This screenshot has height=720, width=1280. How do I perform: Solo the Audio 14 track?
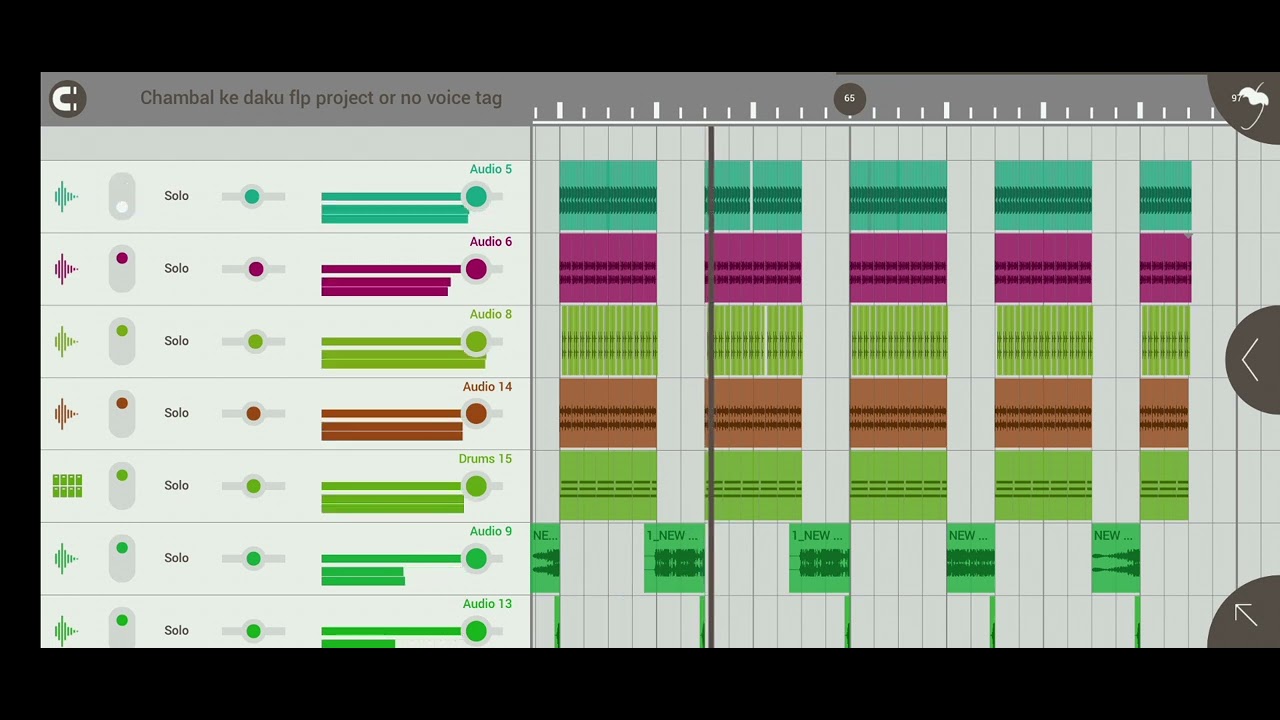point(177,413)
